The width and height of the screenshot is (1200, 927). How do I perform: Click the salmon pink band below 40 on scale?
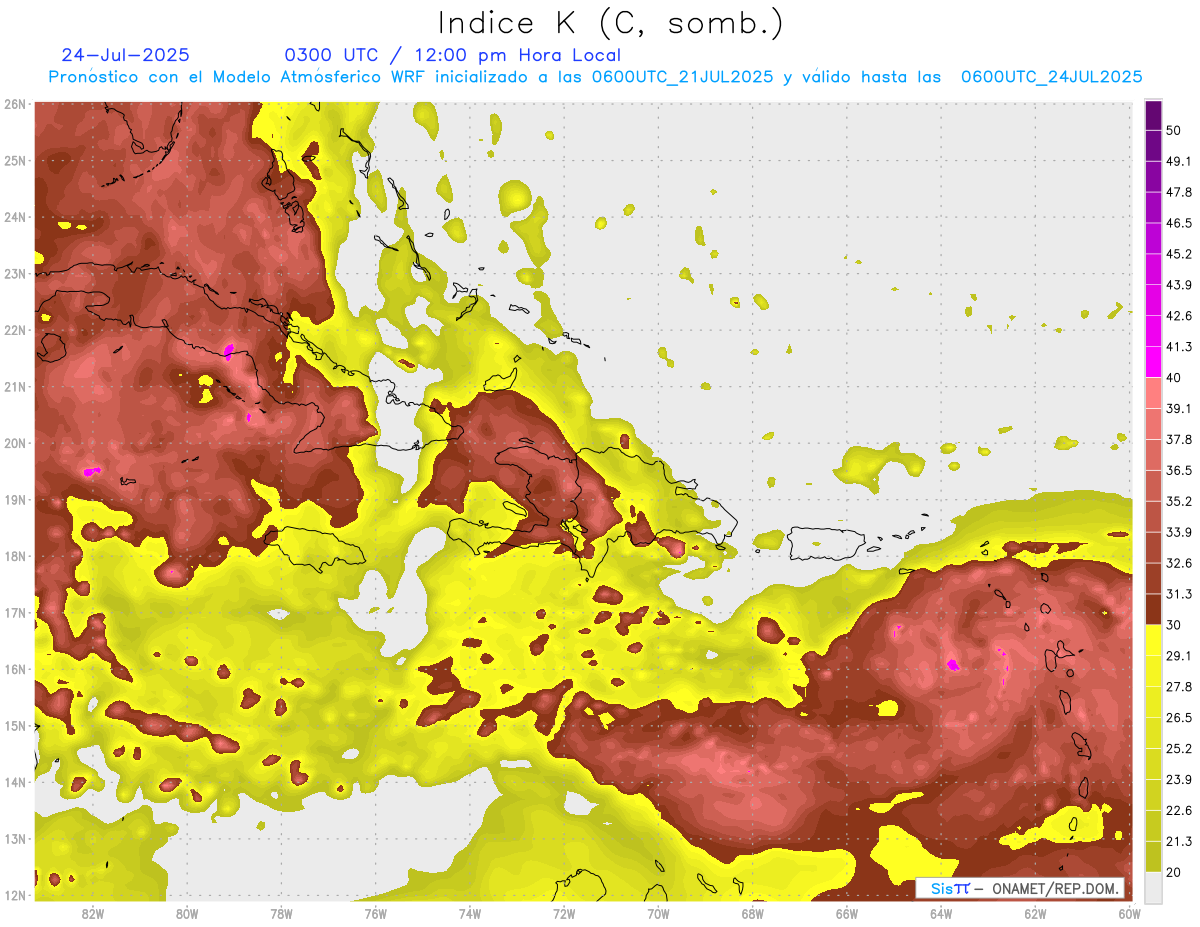pyautogui.click(x=1153, y=392)
